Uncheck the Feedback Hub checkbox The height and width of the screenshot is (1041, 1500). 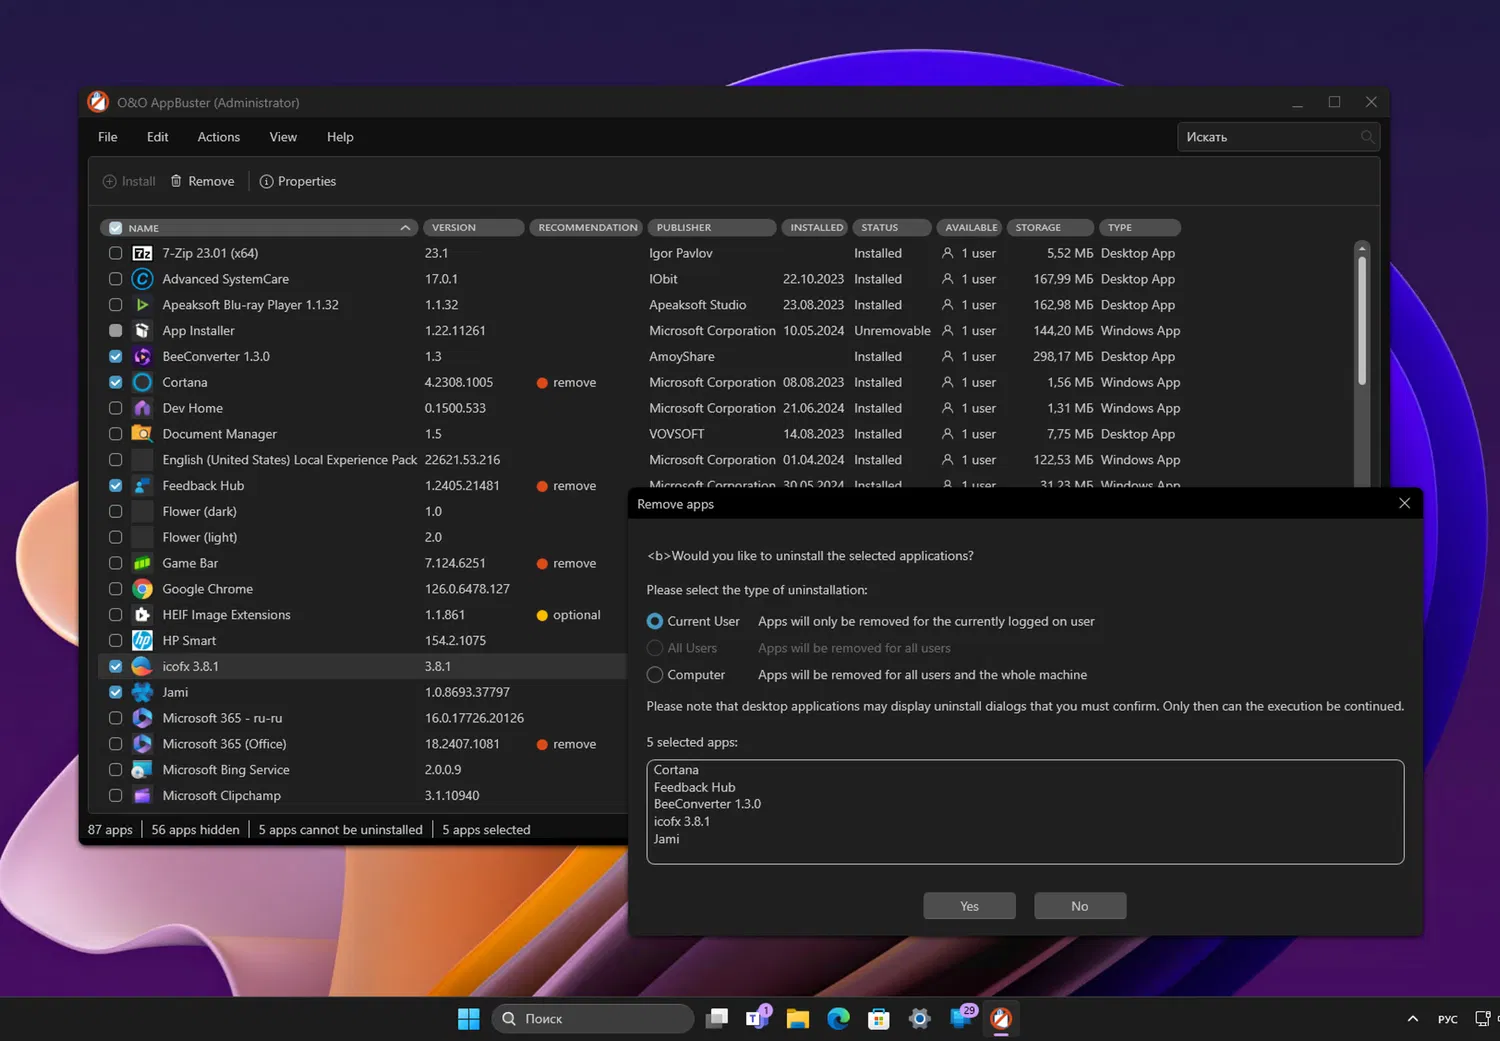[116, 486]
